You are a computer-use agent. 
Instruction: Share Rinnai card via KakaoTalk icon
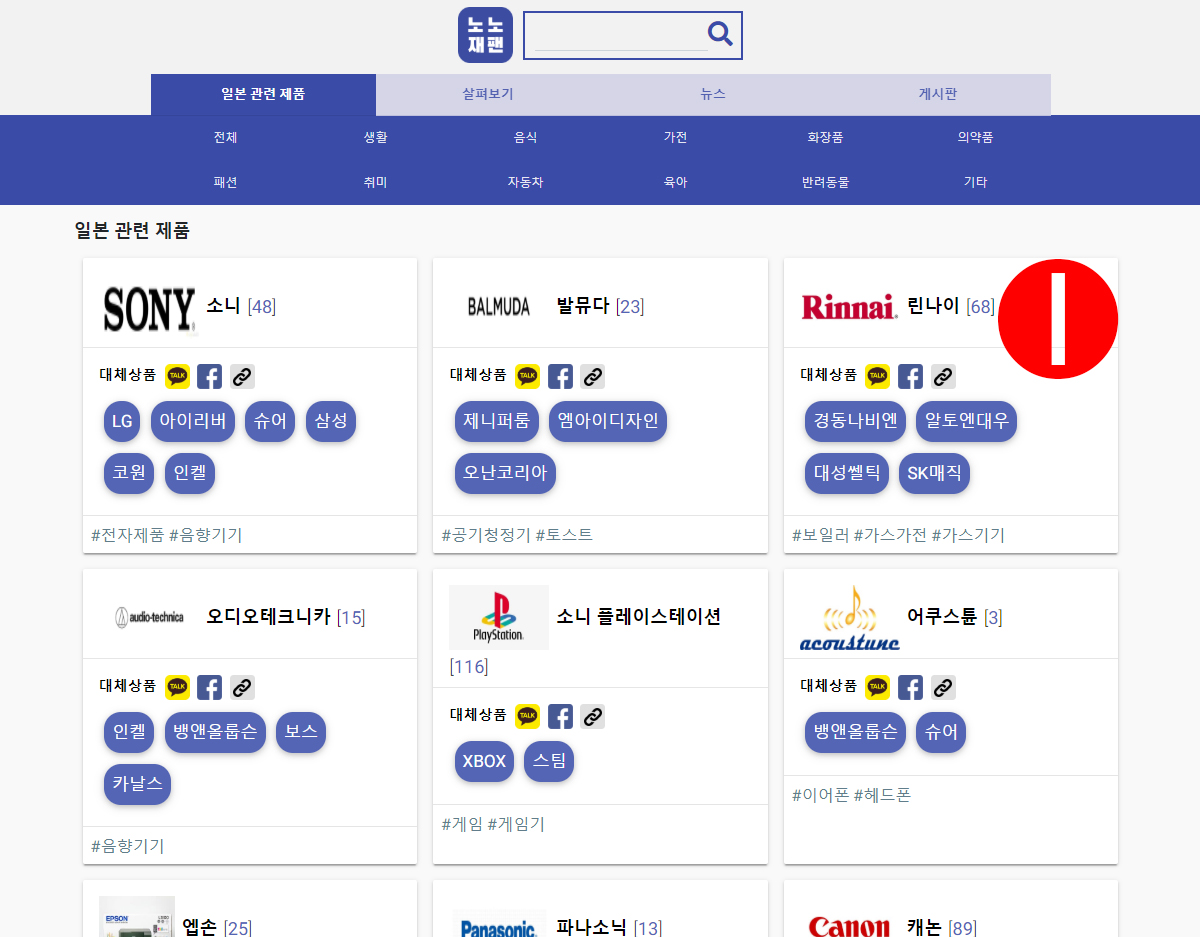(x=877, y=376)
